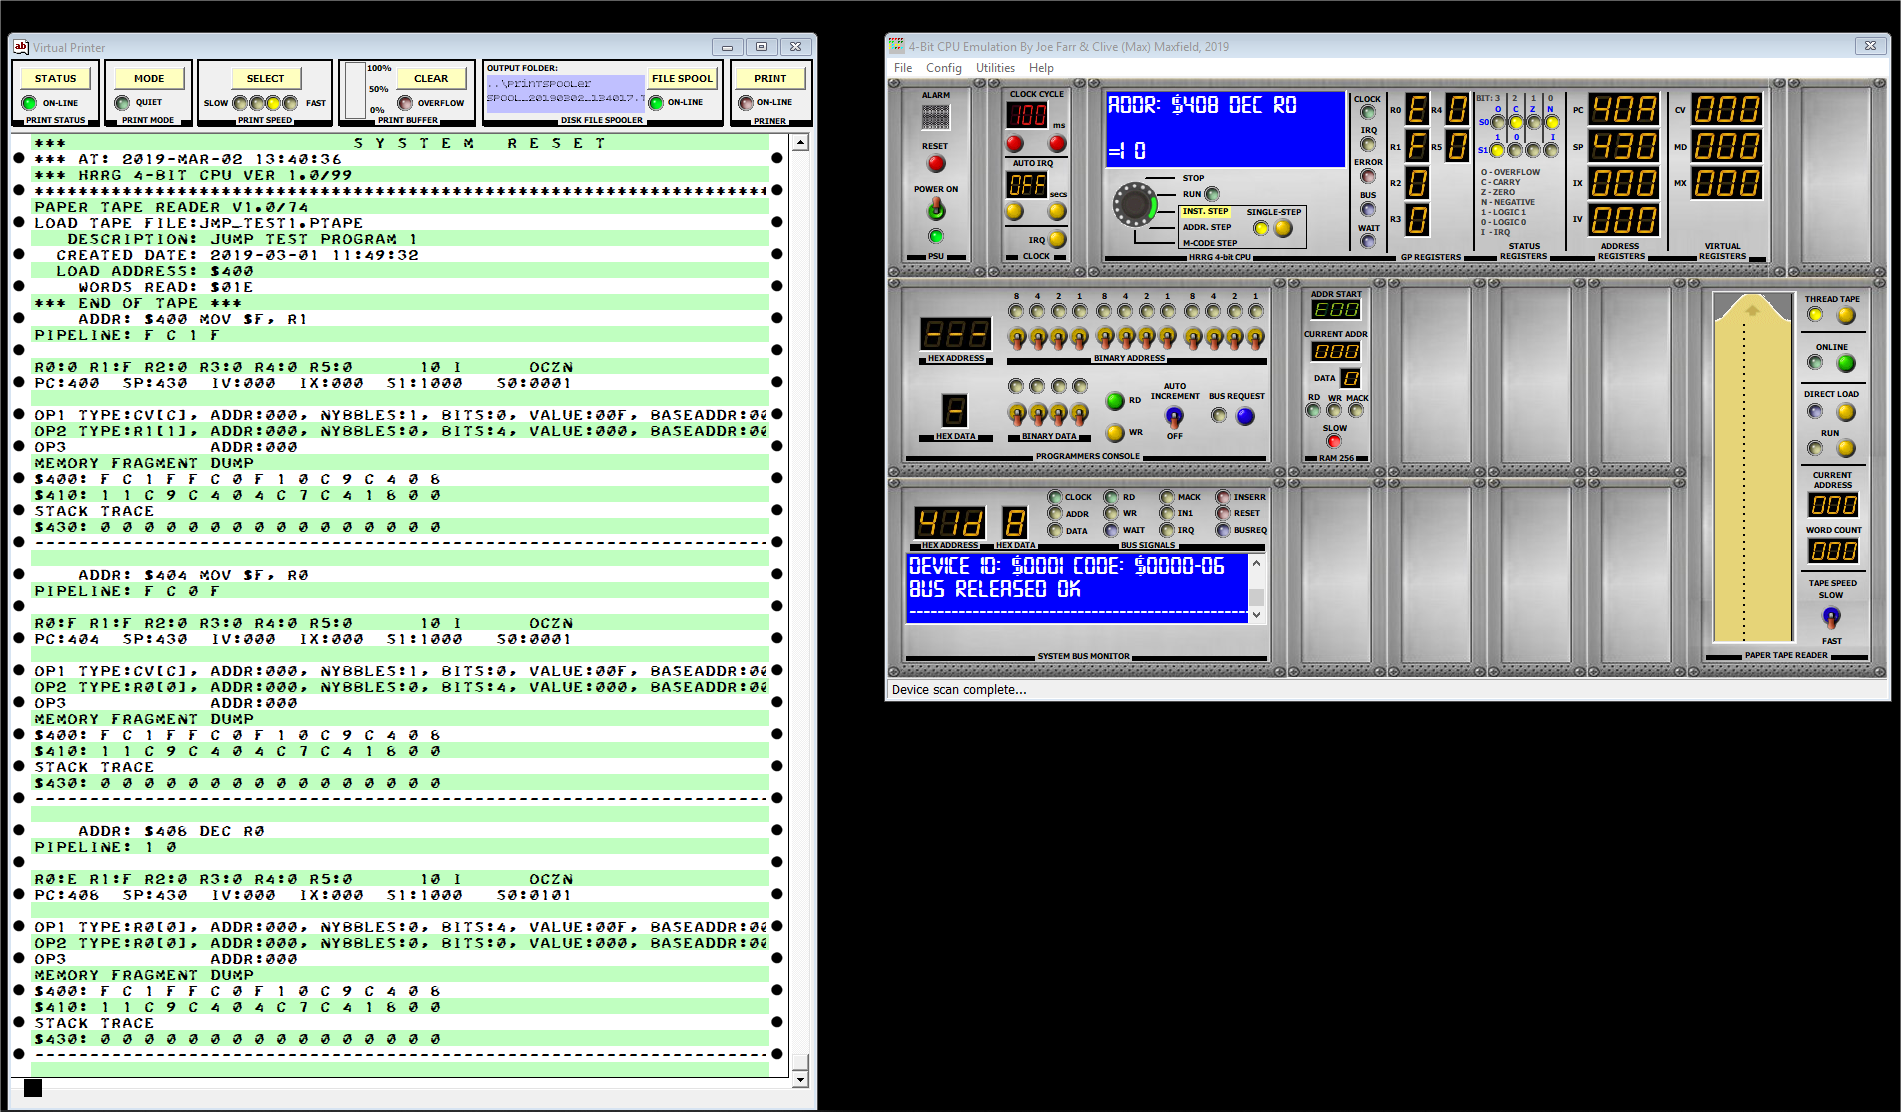
Task: Open the Config menu
Action: click(943, 67)
